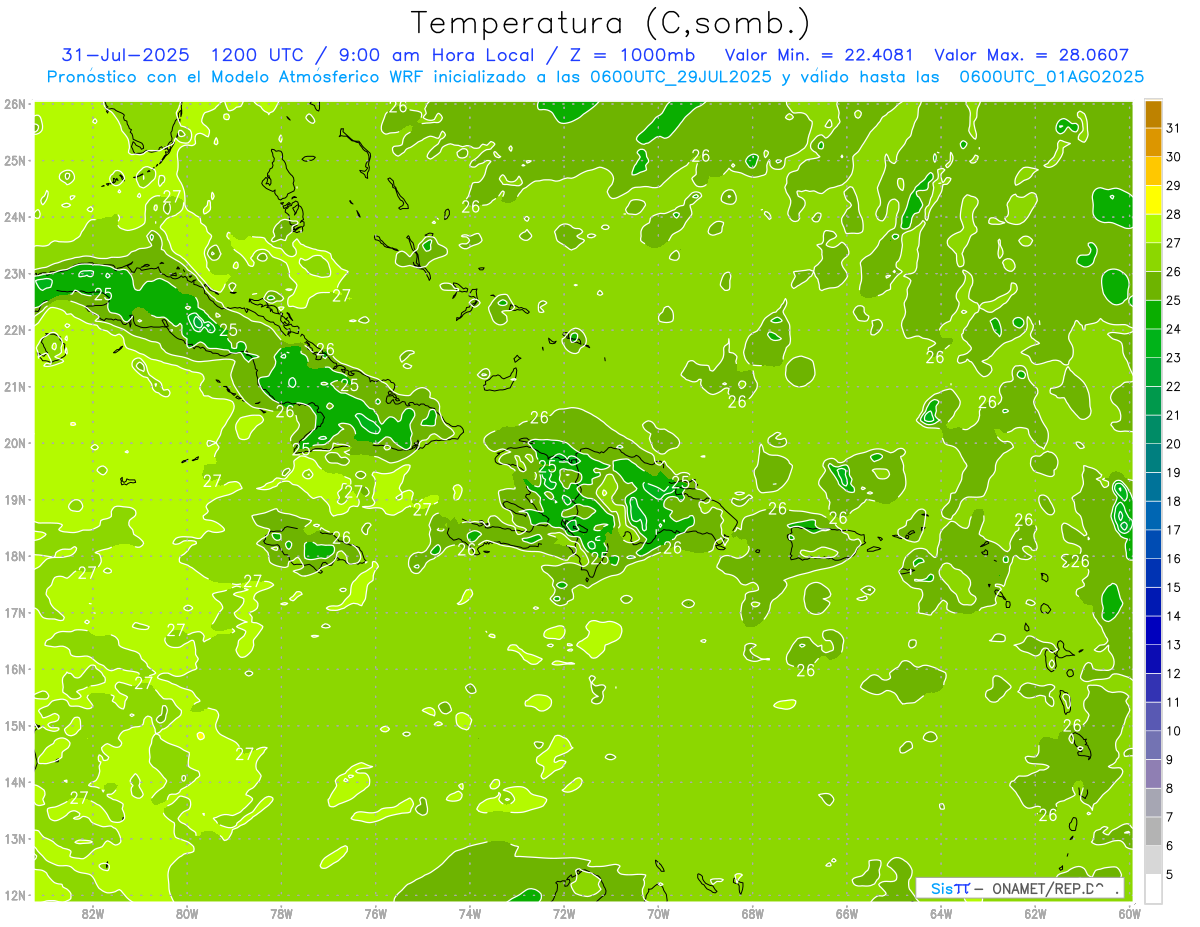1200x927 pixels.
Task: Click the "0600UTC_01AGO2025" valid-until text
Action: [x=1051, y=77]
